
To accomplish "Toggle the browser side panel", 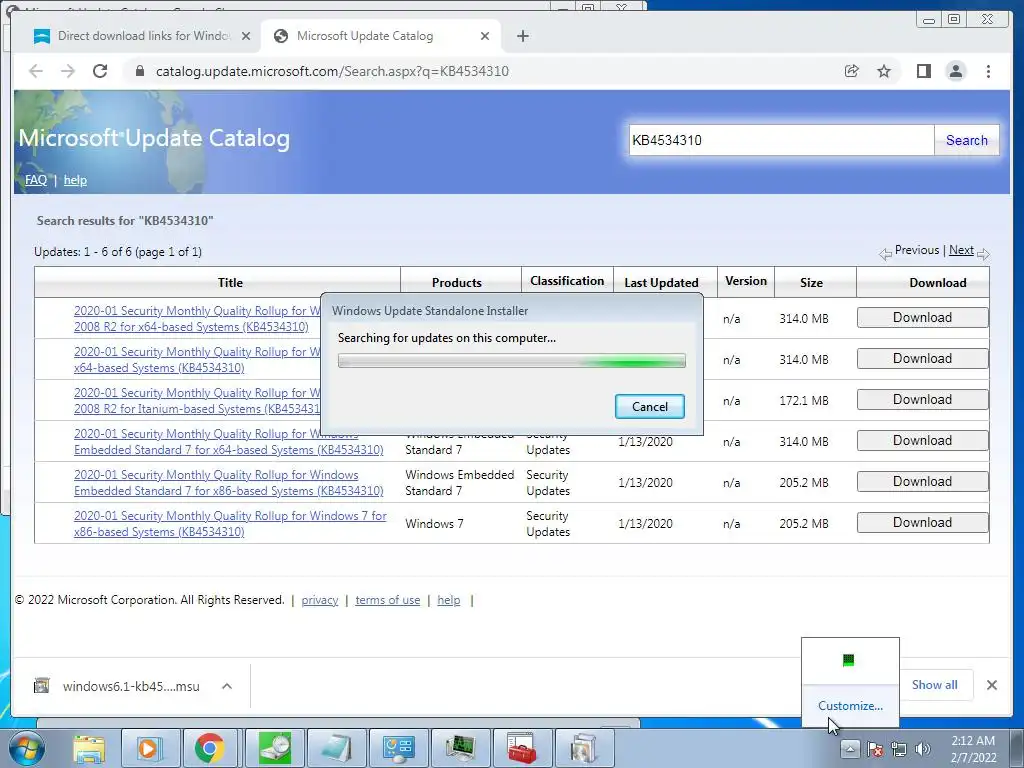I will [923, 71].
